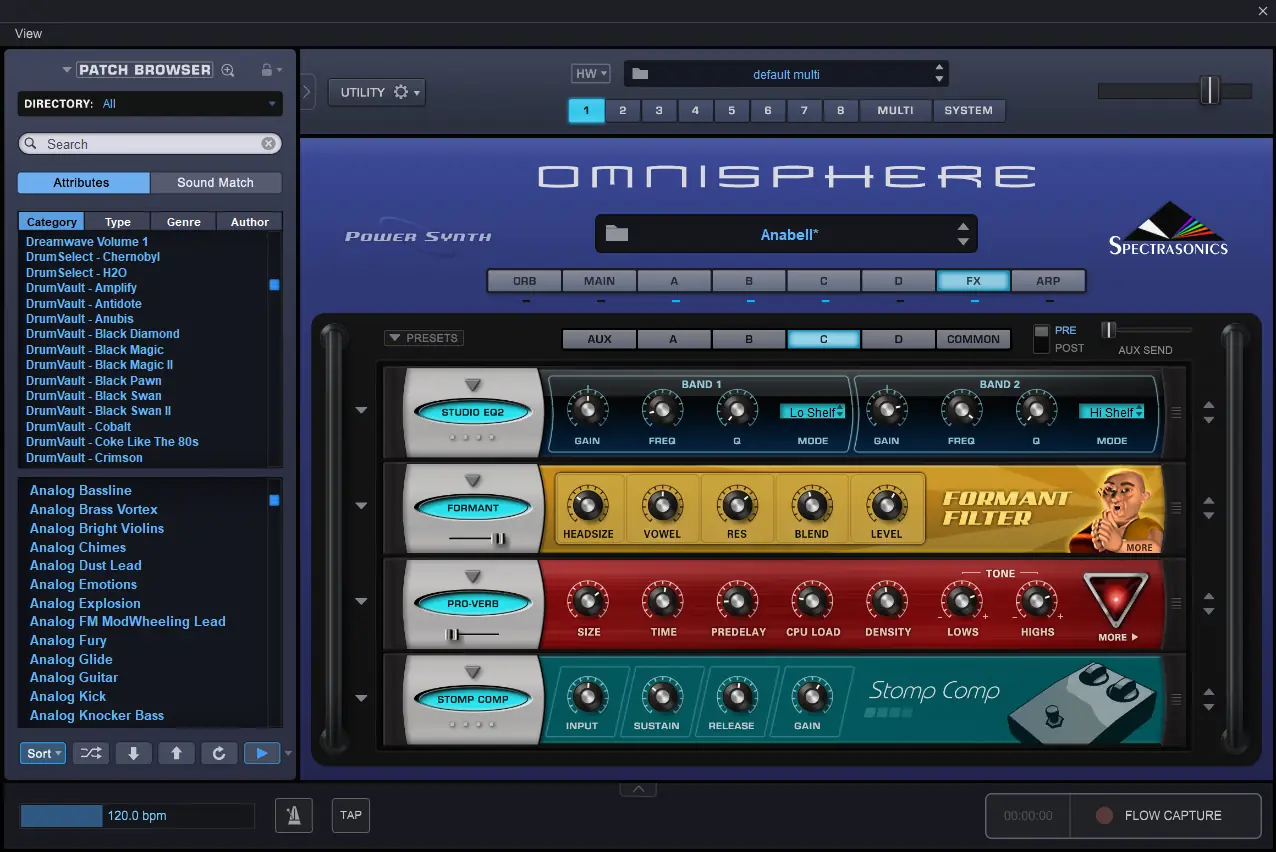The image size is (1276, 852).
Task: Click the Attributes button
Action: point(82,183)
